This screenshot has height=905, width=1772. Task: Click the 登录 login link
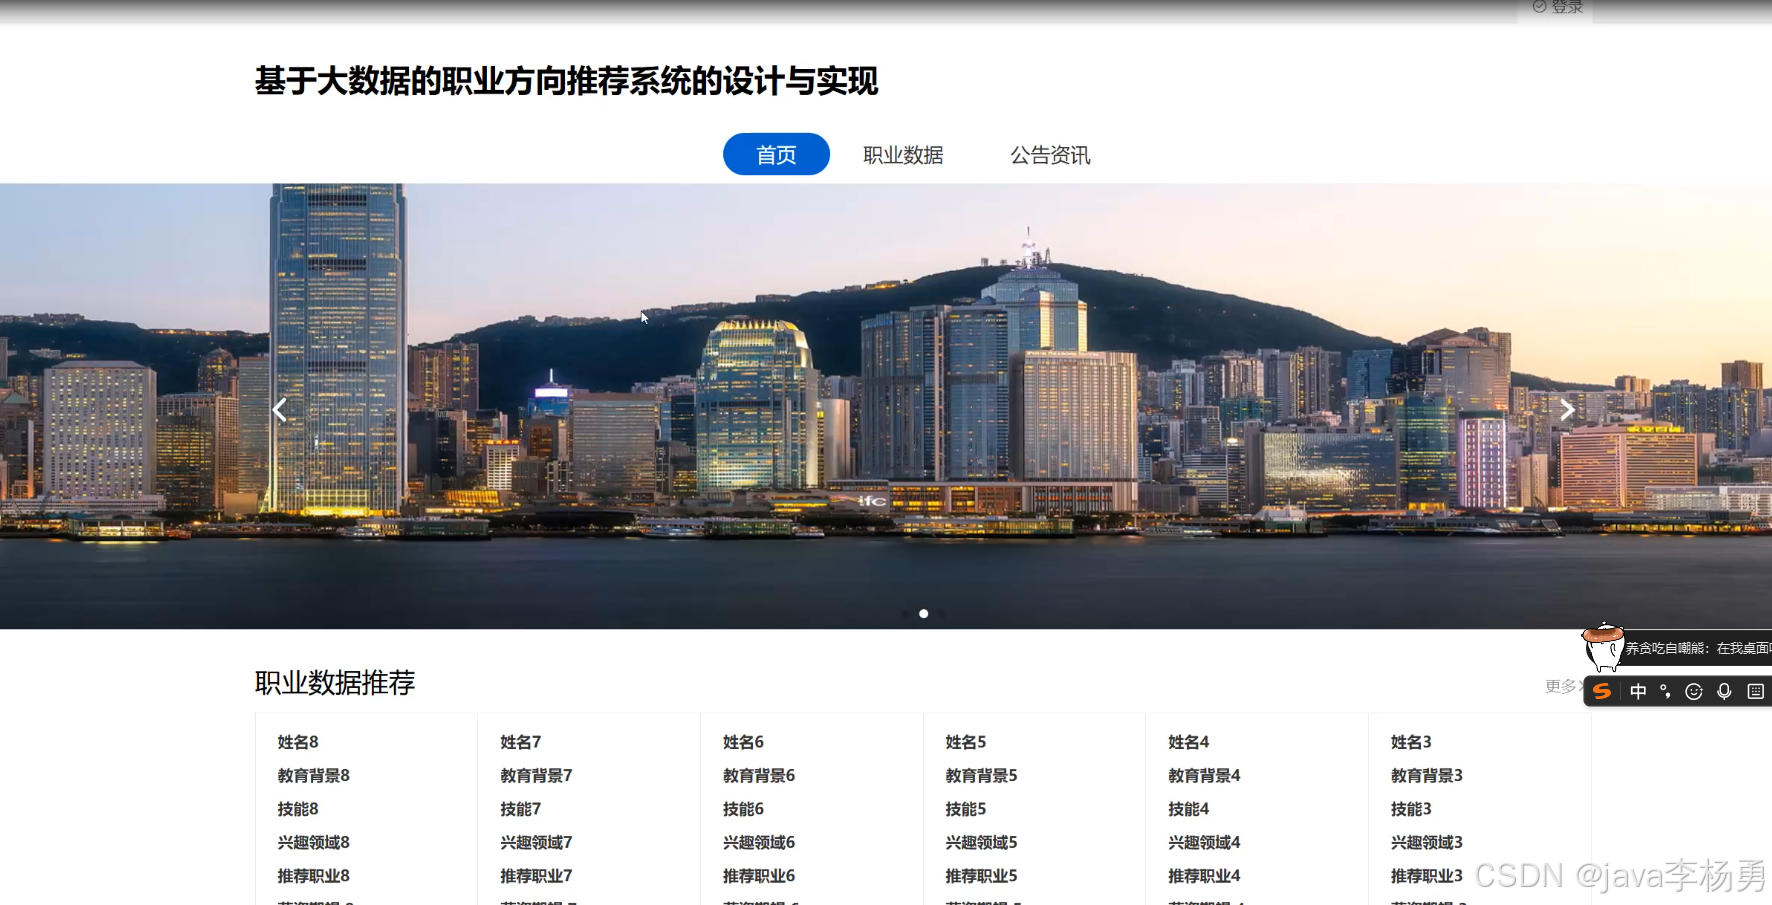click(1558, 7)
